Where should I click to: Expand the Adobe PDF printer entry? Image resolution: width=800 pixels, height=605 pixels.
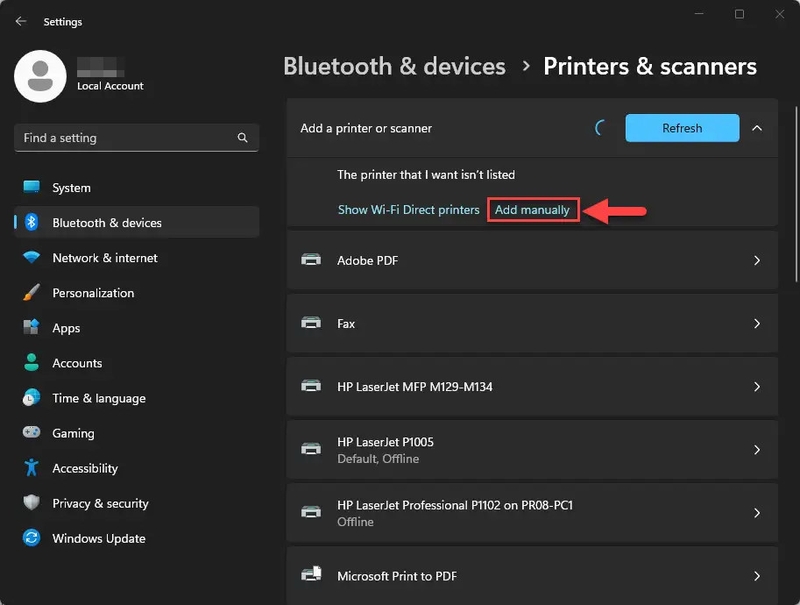coord(757,261)
